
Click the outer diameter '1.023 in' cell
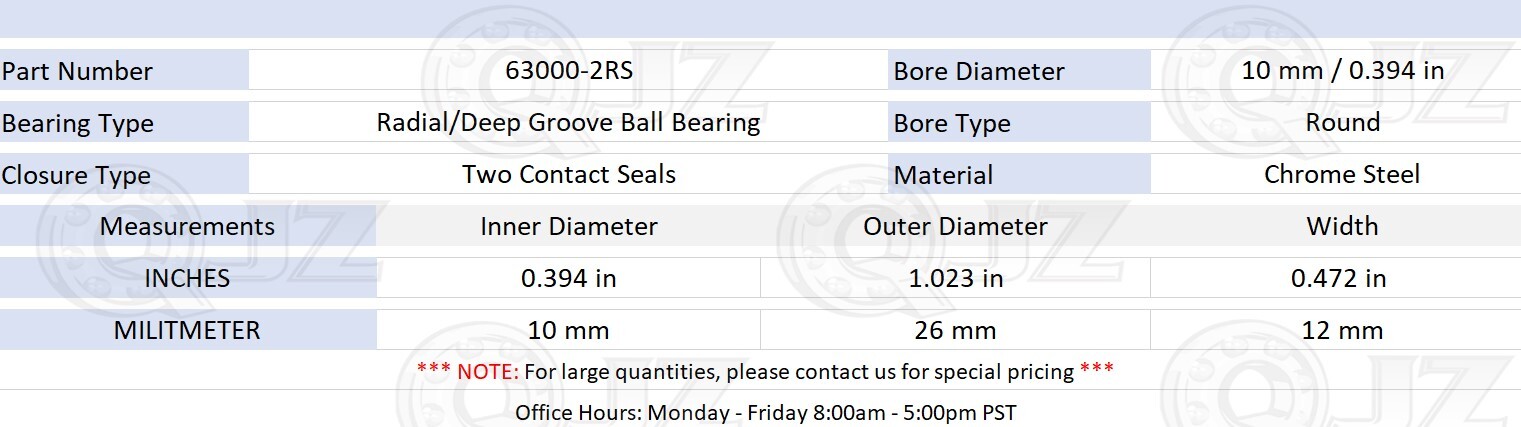[955, 278]
